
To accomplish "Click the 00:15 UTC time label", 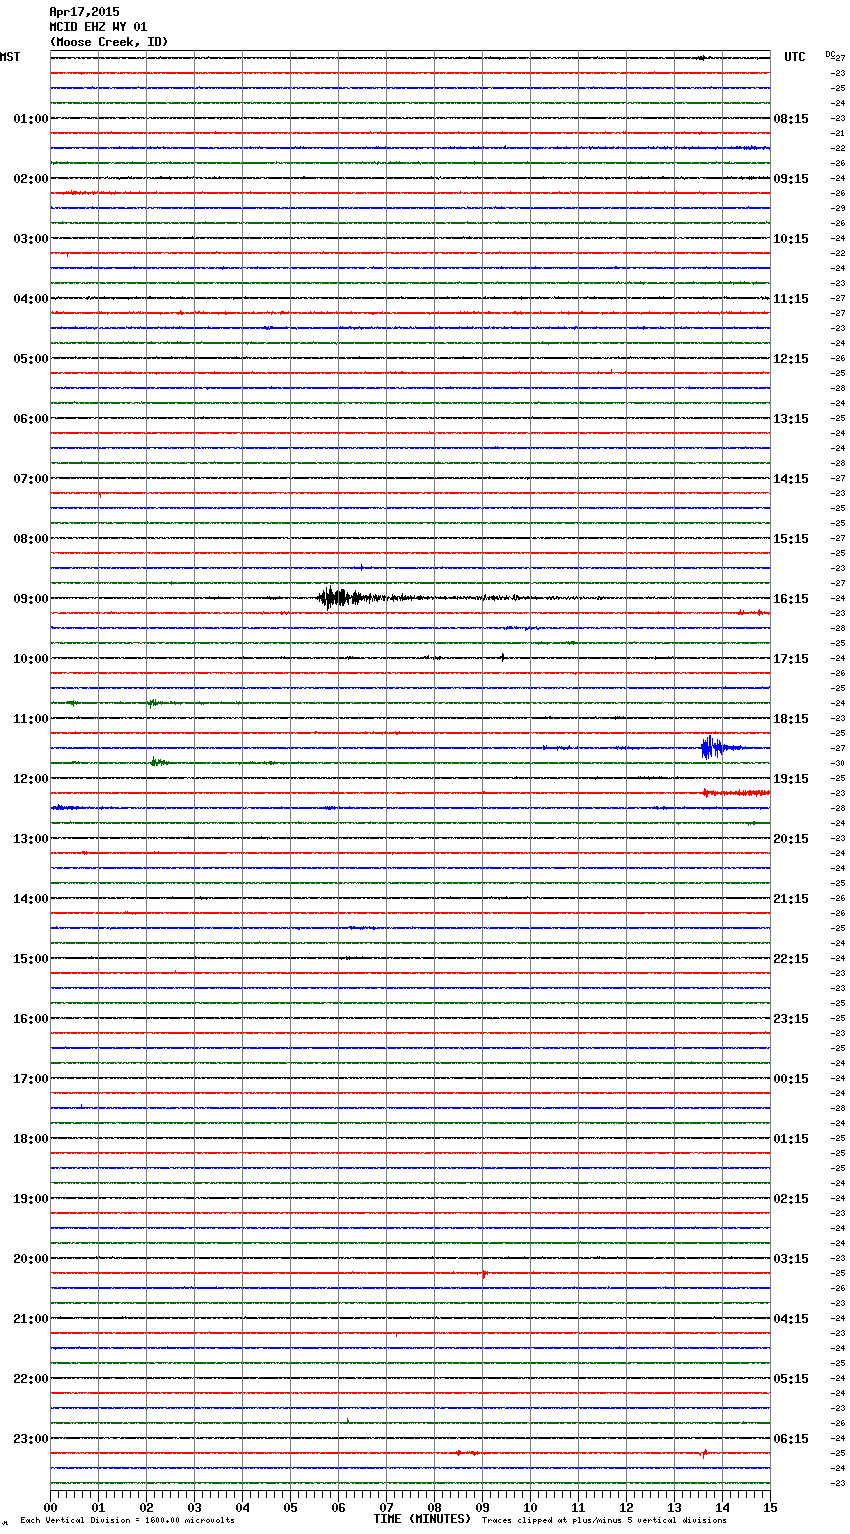I will [x=791, y=1079].
